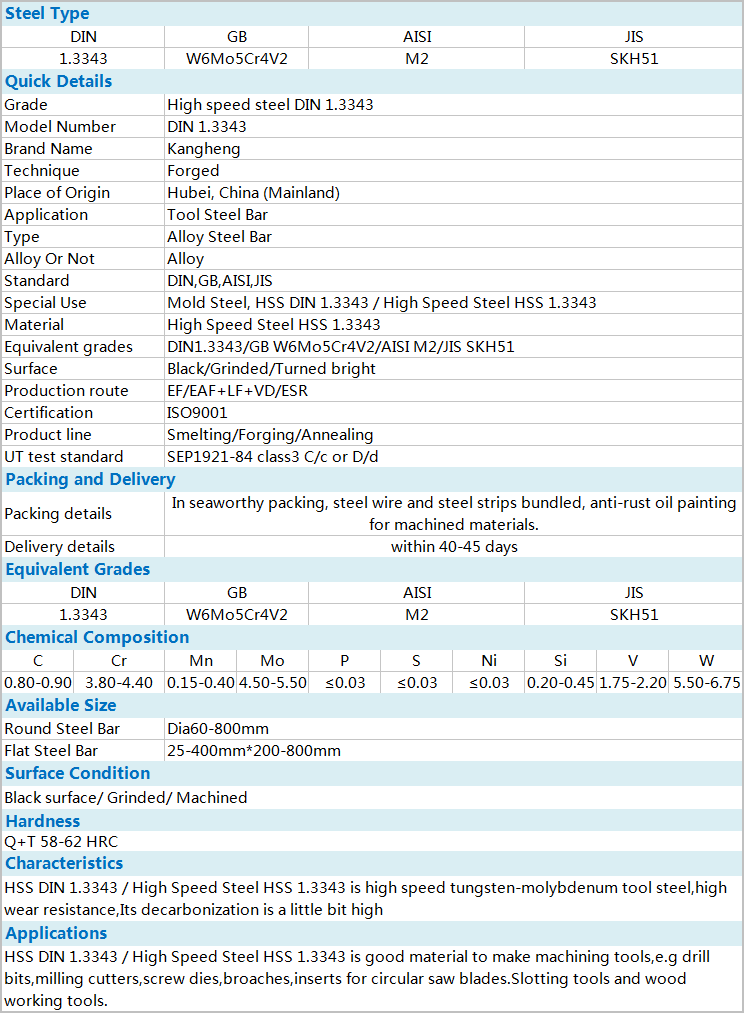
Task: Click the Q+T 58-62 HRC hardness text
Action: 61,842
